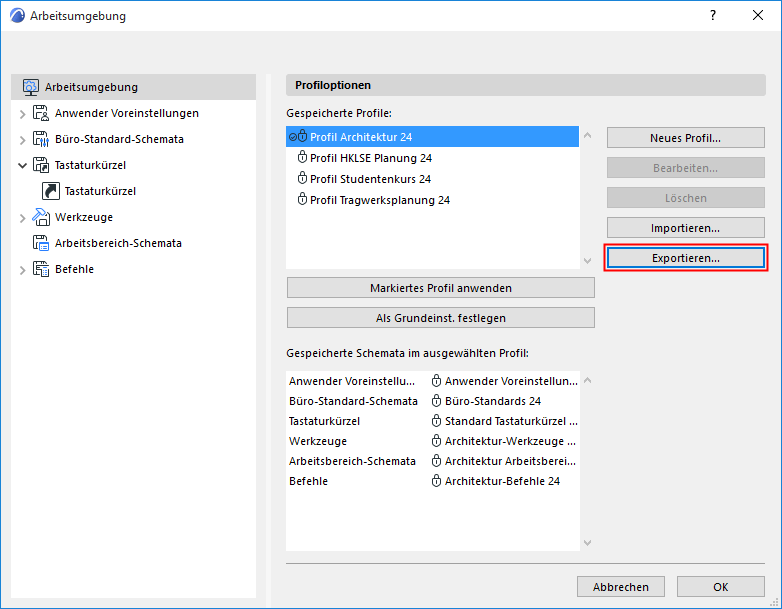Image resolution: width=782 pixels, height=609 pixels.
Task: Select Anwender Voreinstellungen in tree
Action: (x=127, y=113)
